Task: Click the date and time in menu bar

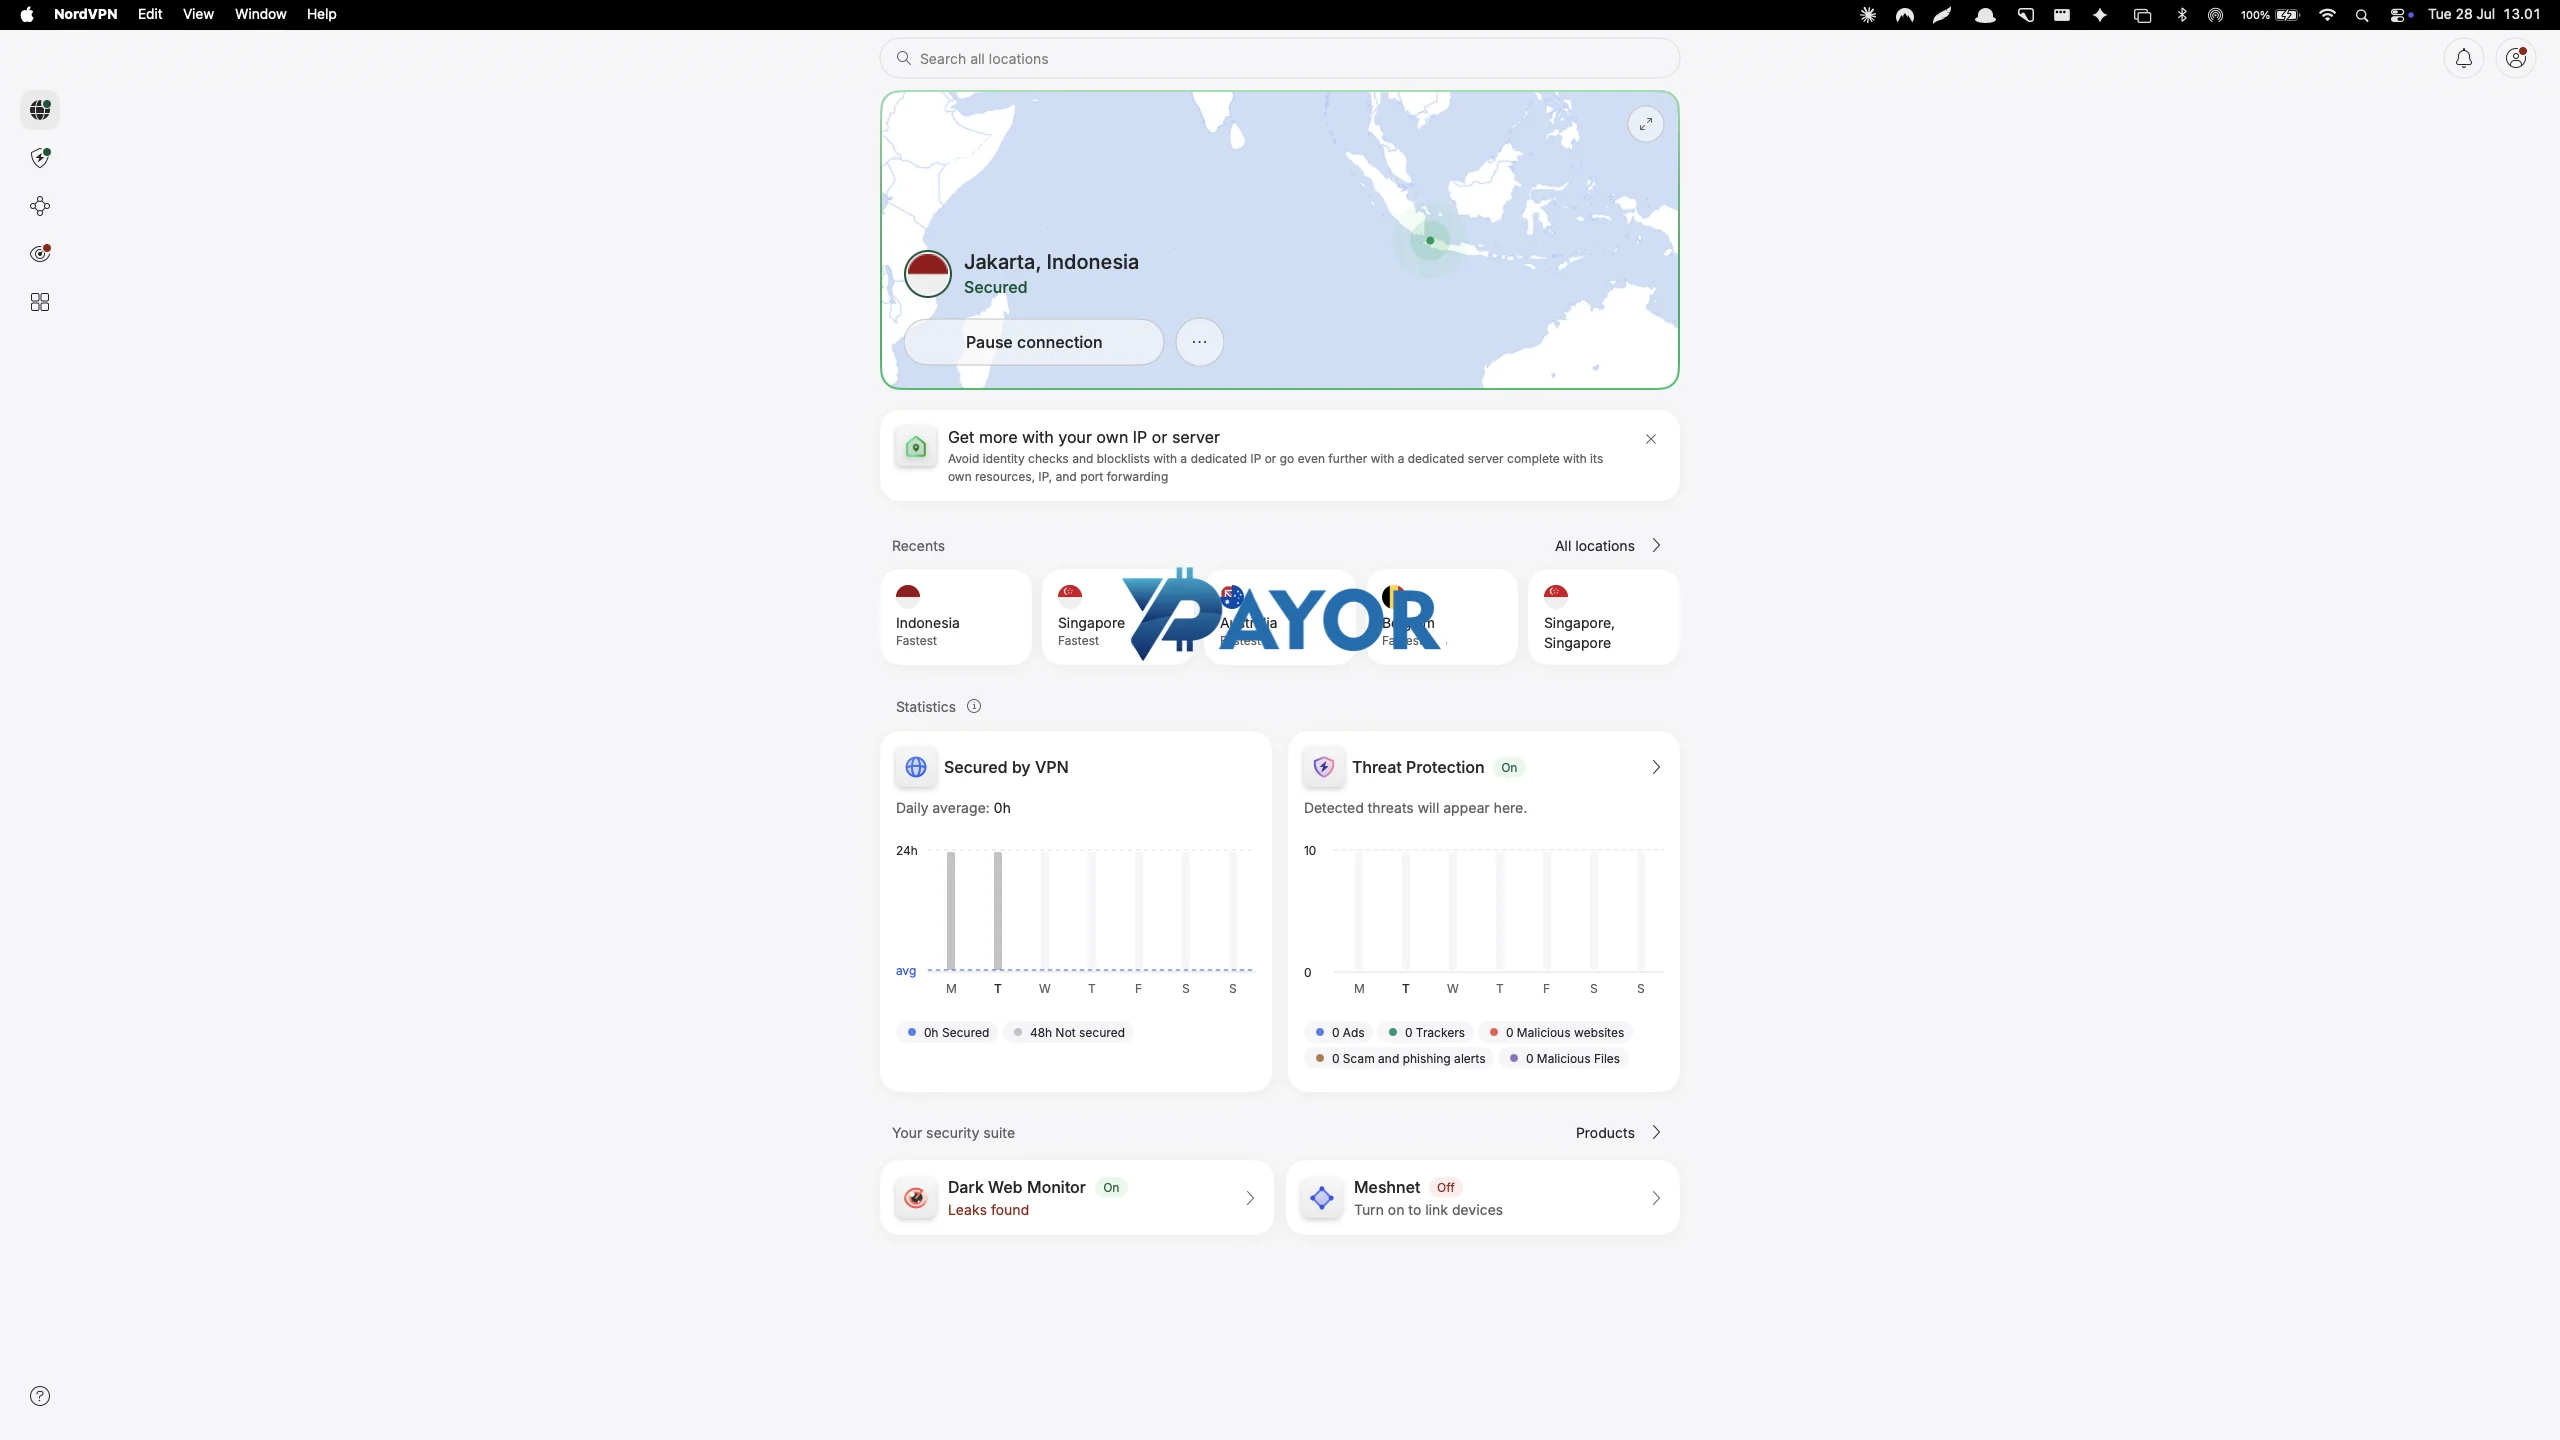Action: (2484, 14)
